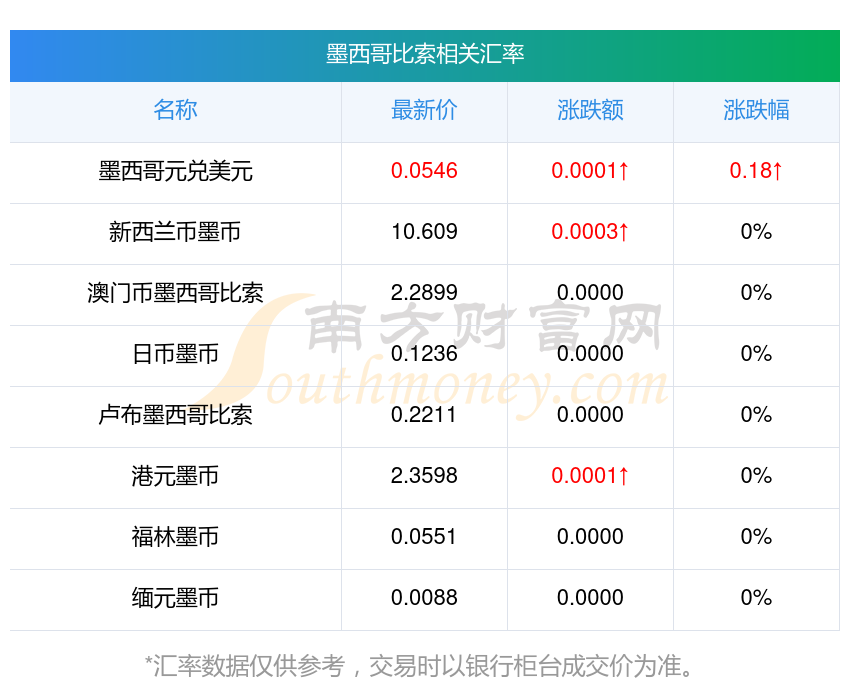This screenshot has width=850, height=697.
Task: Click the 涨跌额 column header
Action: point(590,110)
